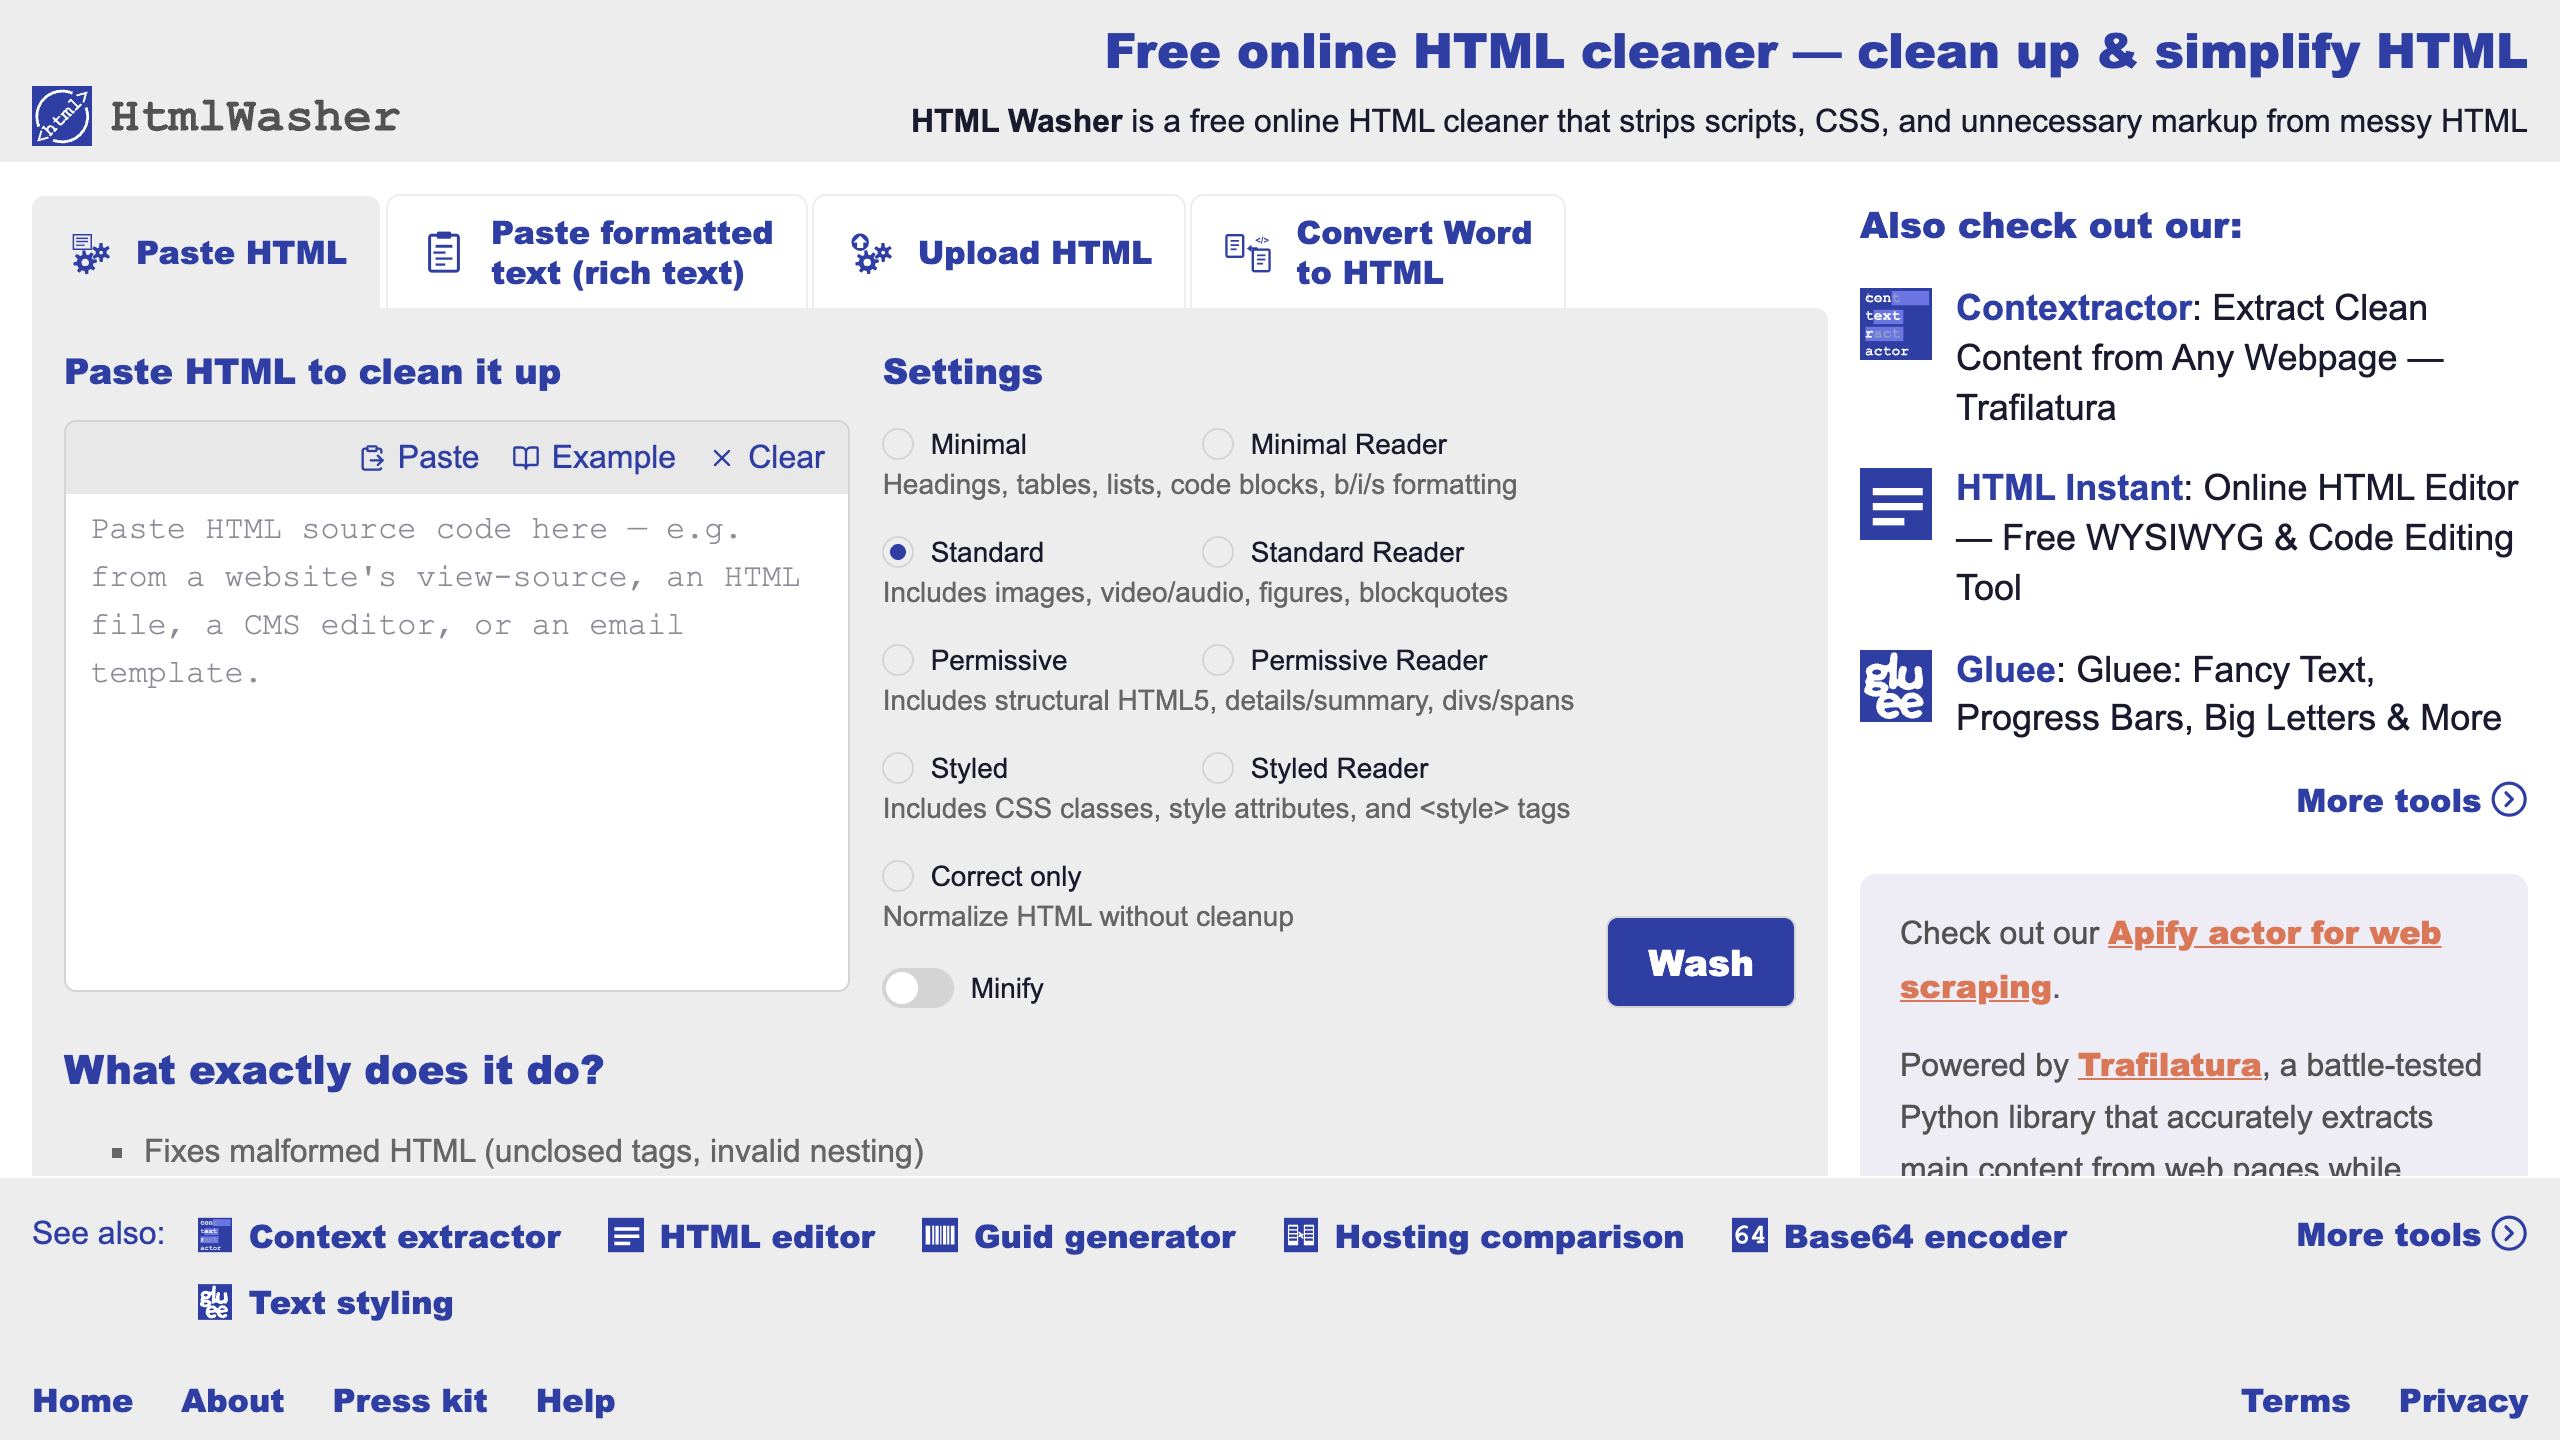Select the Correct only radio option

point(898,876)
